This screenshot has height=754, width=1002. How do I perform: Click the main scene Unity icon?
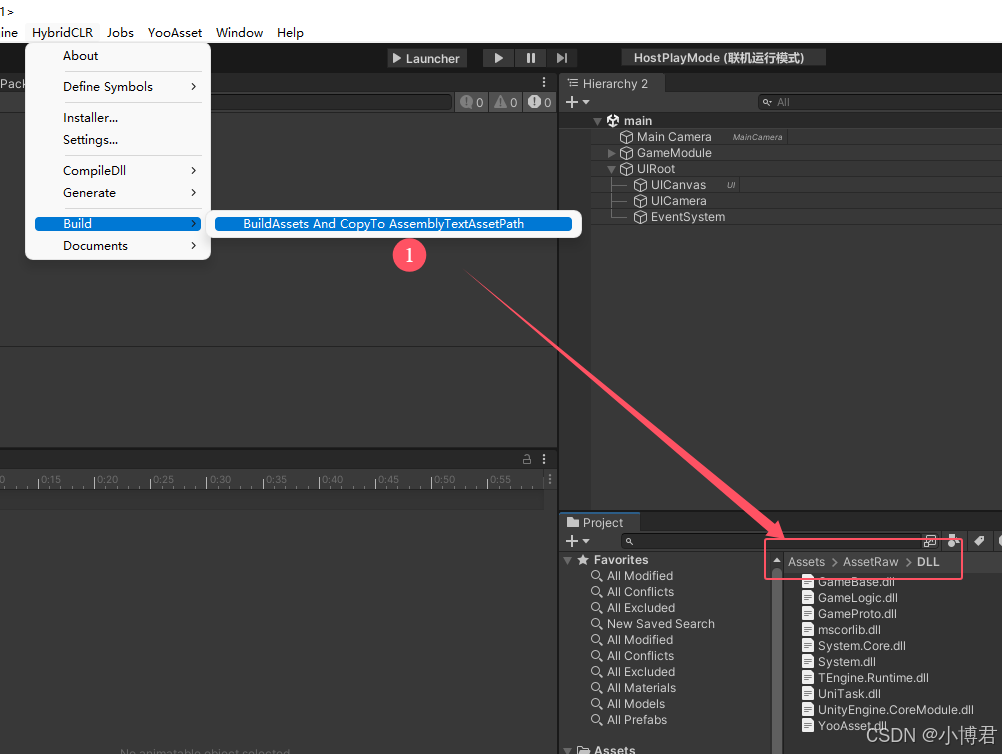click(613, 121)
